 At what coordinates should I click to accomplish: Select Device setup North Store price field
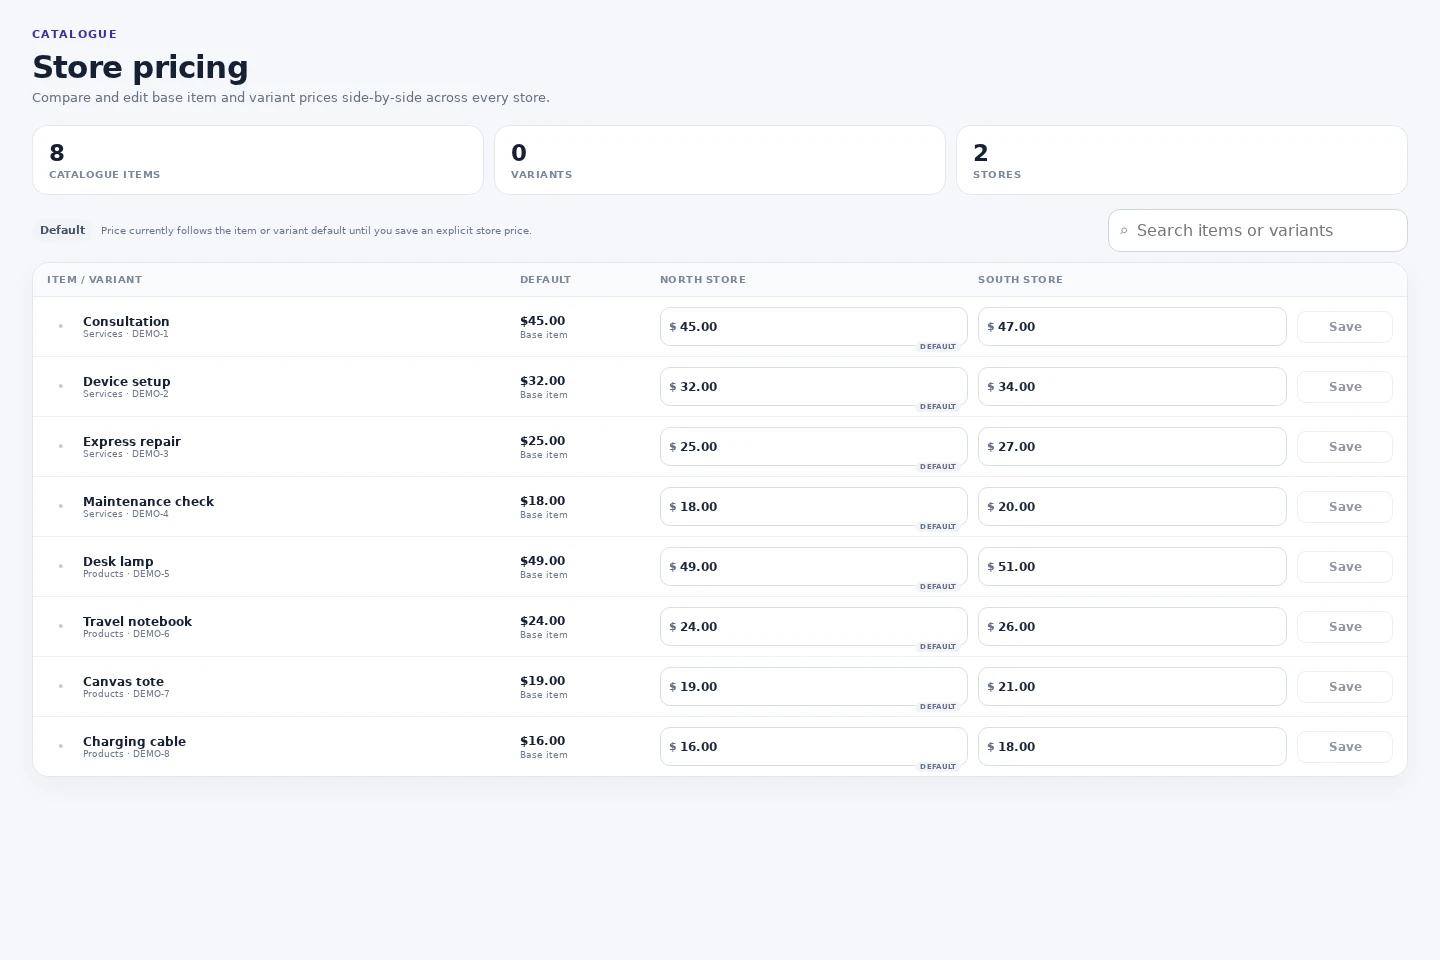814,387
